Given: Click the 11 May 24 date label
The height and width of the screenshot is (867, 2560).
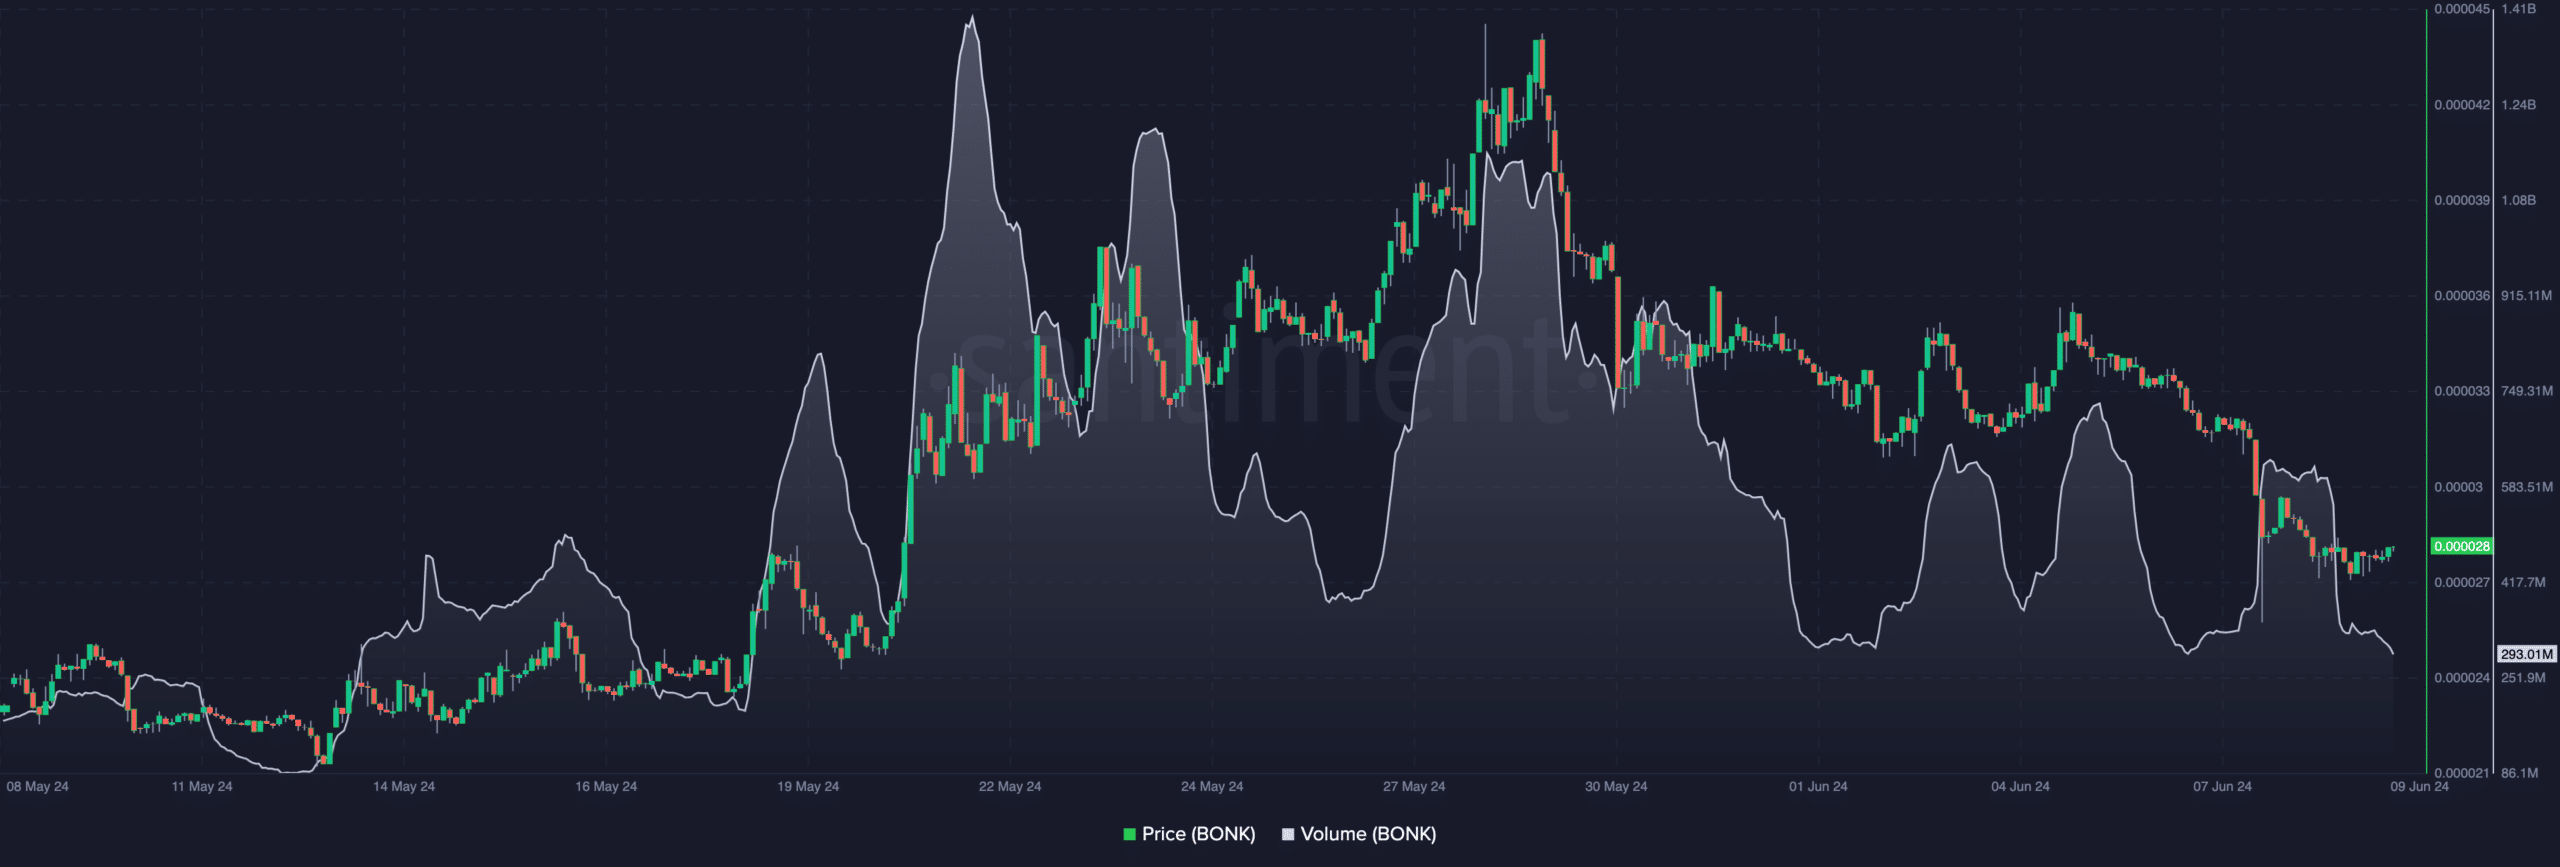Looking at the screenshot, I should (202, 786).
